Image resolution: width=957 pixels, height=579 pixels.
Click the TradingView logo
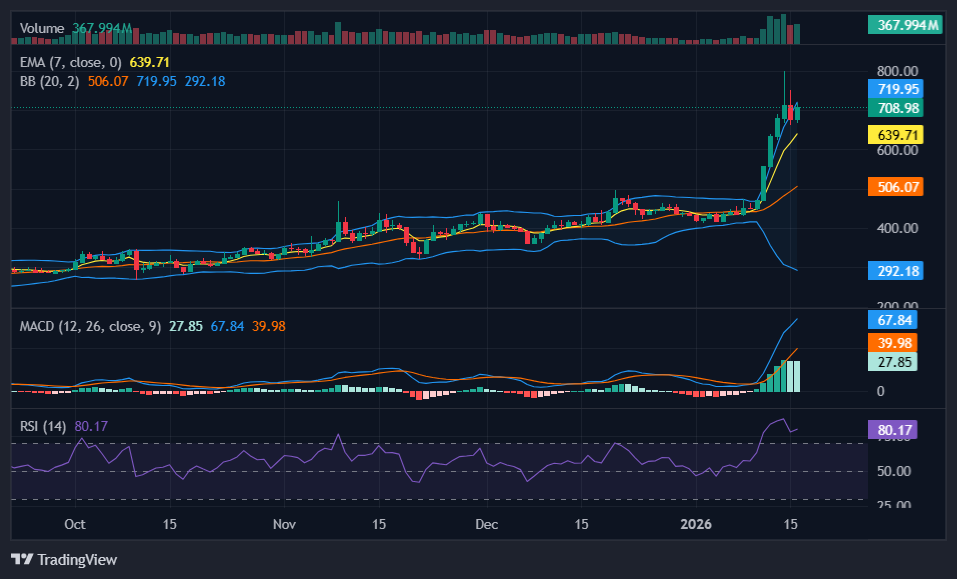64,559
